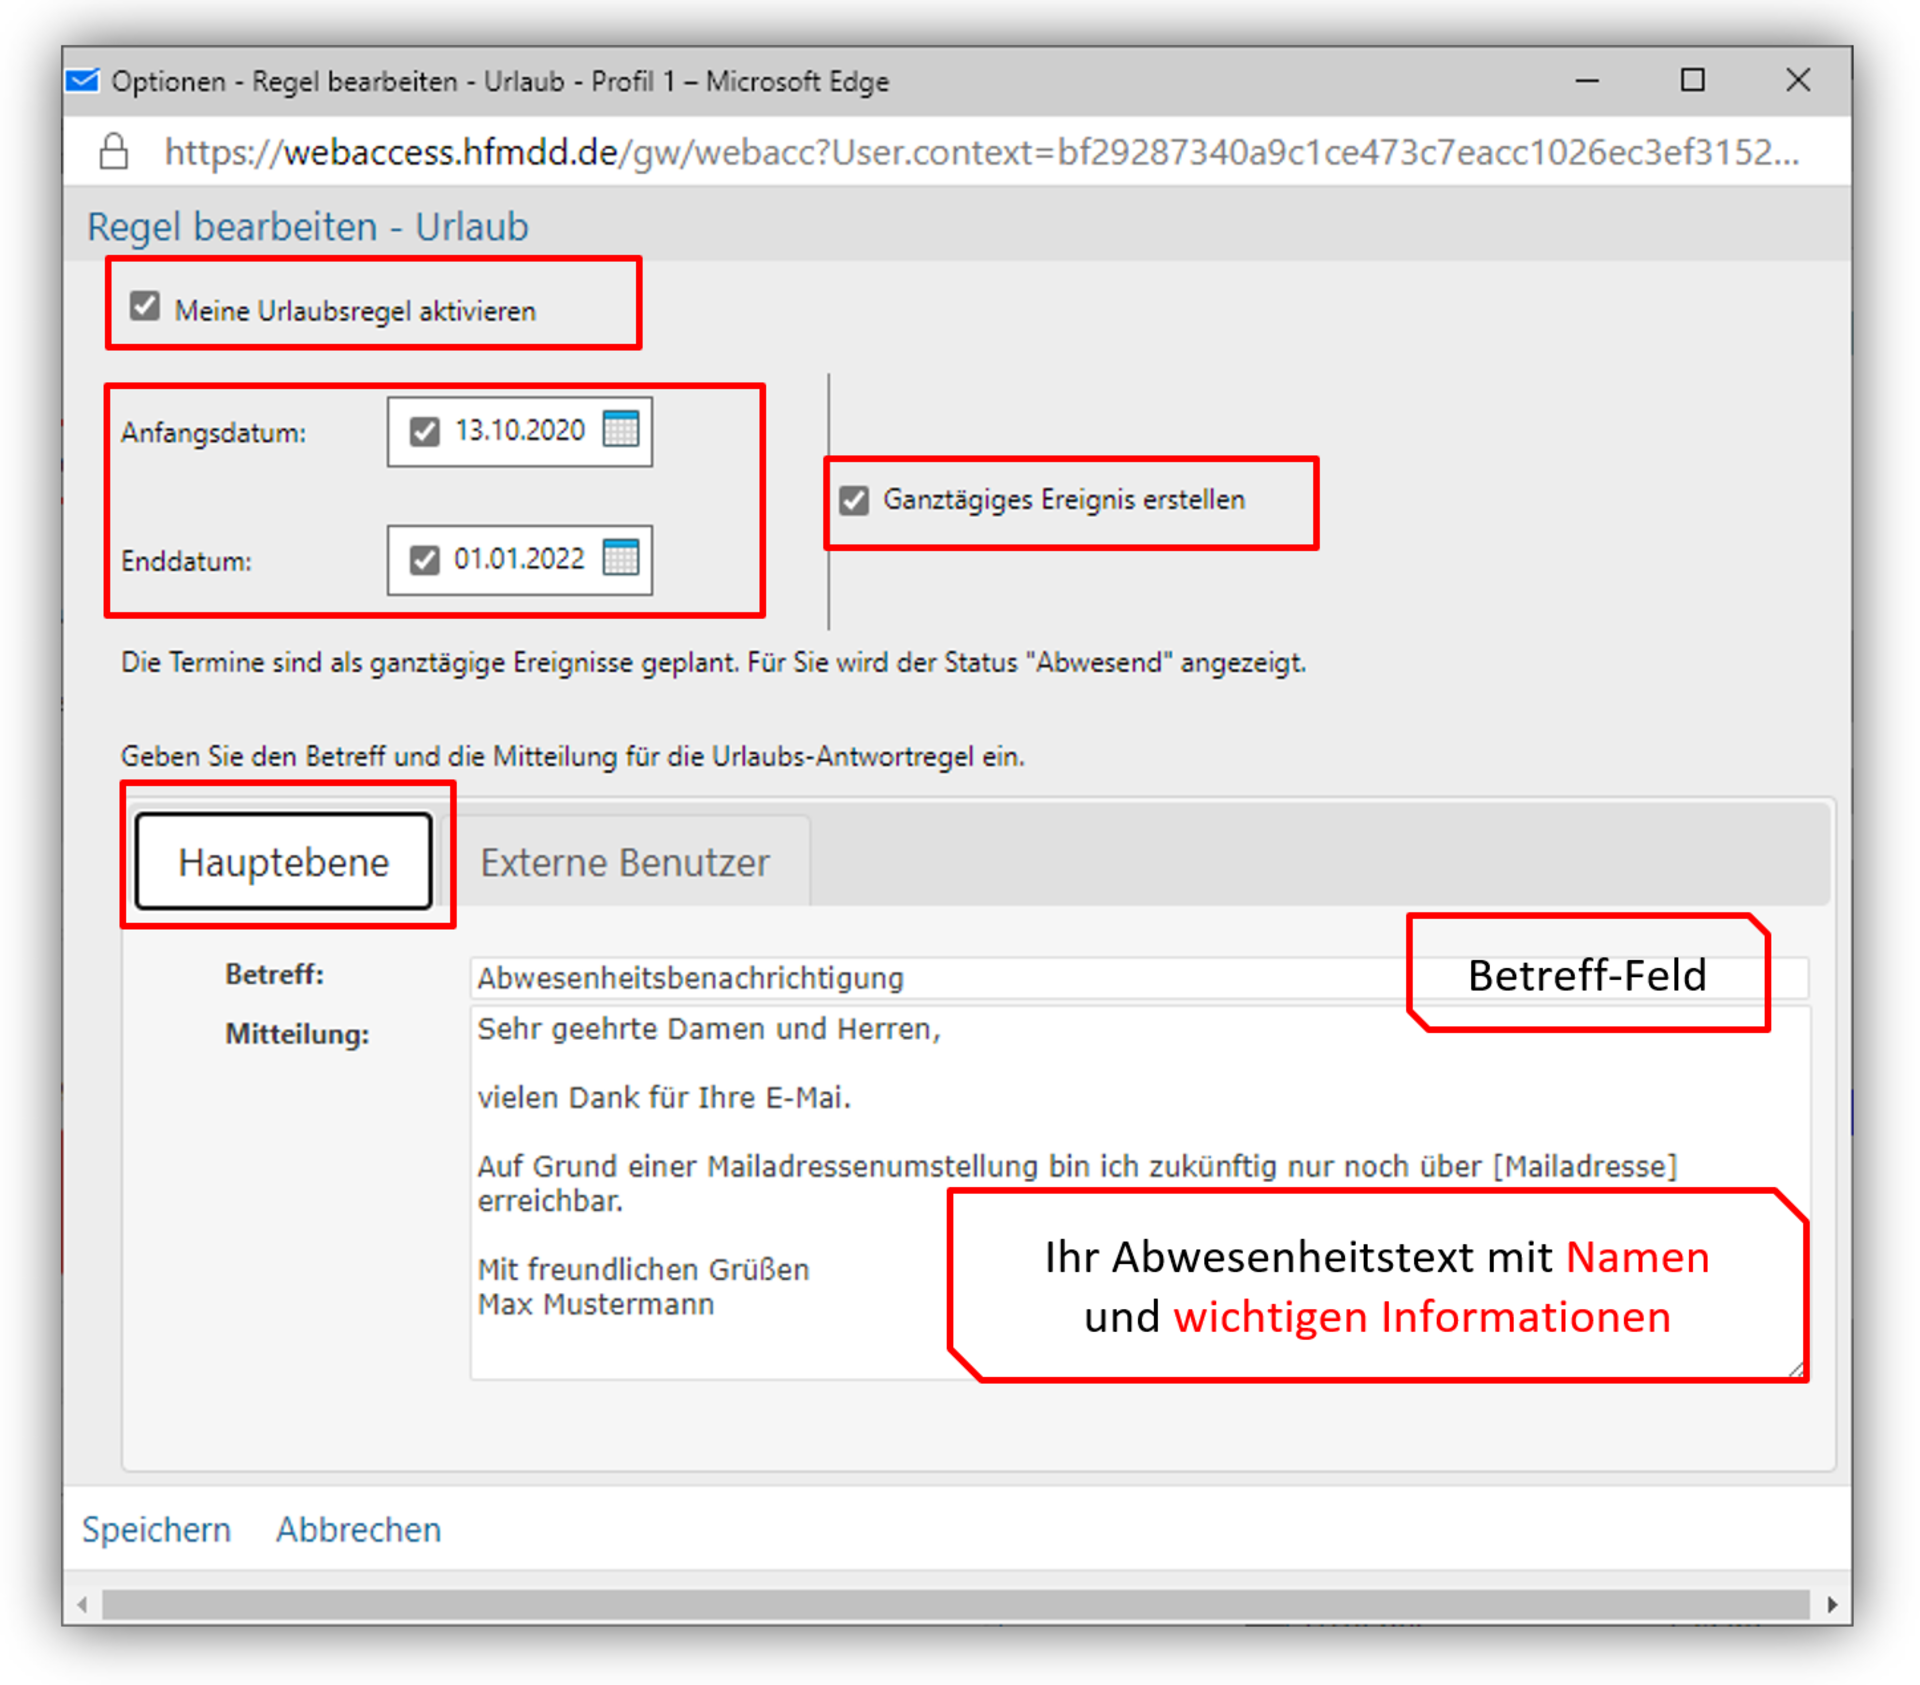The width and height of the screenshot is (1920, 1685).
Task: Switch to the Hauptebene tab
Action: (x=284, y=861)
